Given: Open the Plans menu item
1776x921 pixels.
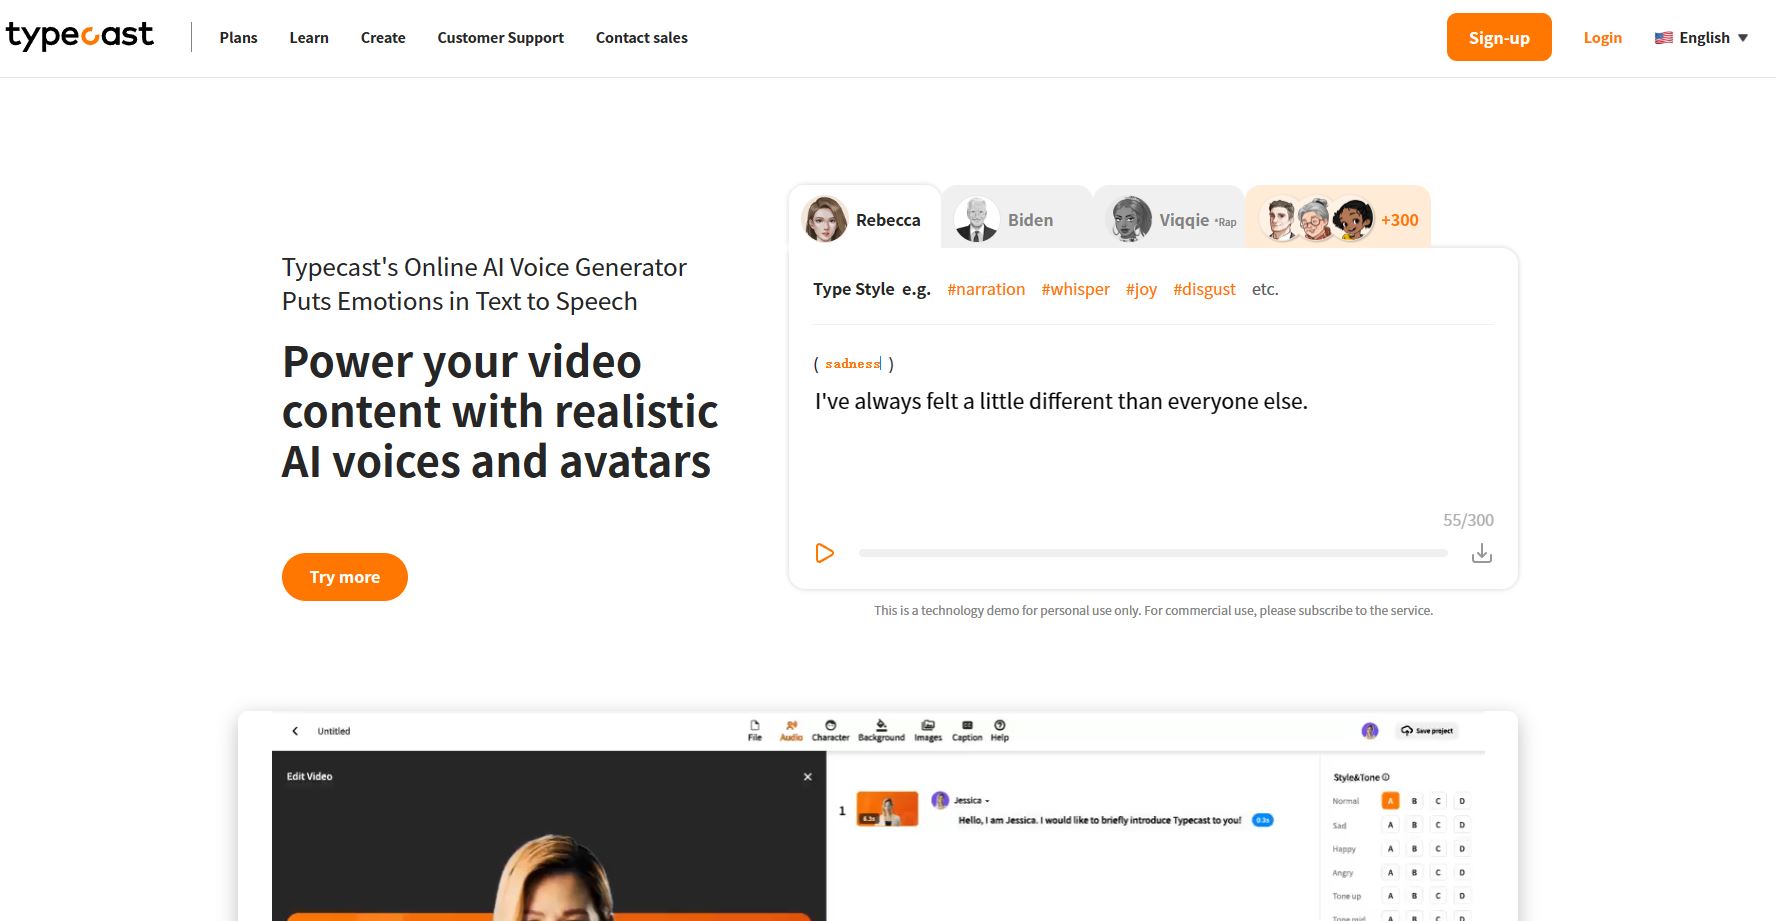Looking at the screenshot, I should pos(238,38).
